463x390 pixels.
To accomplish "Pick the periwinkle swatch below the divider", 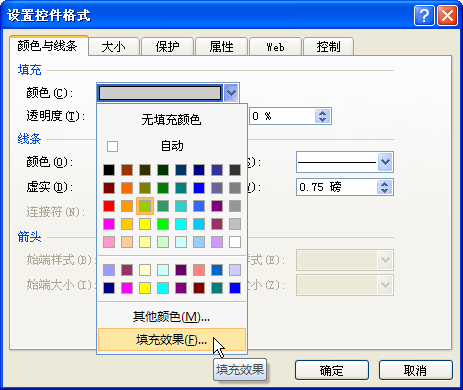I will [109, 270].
